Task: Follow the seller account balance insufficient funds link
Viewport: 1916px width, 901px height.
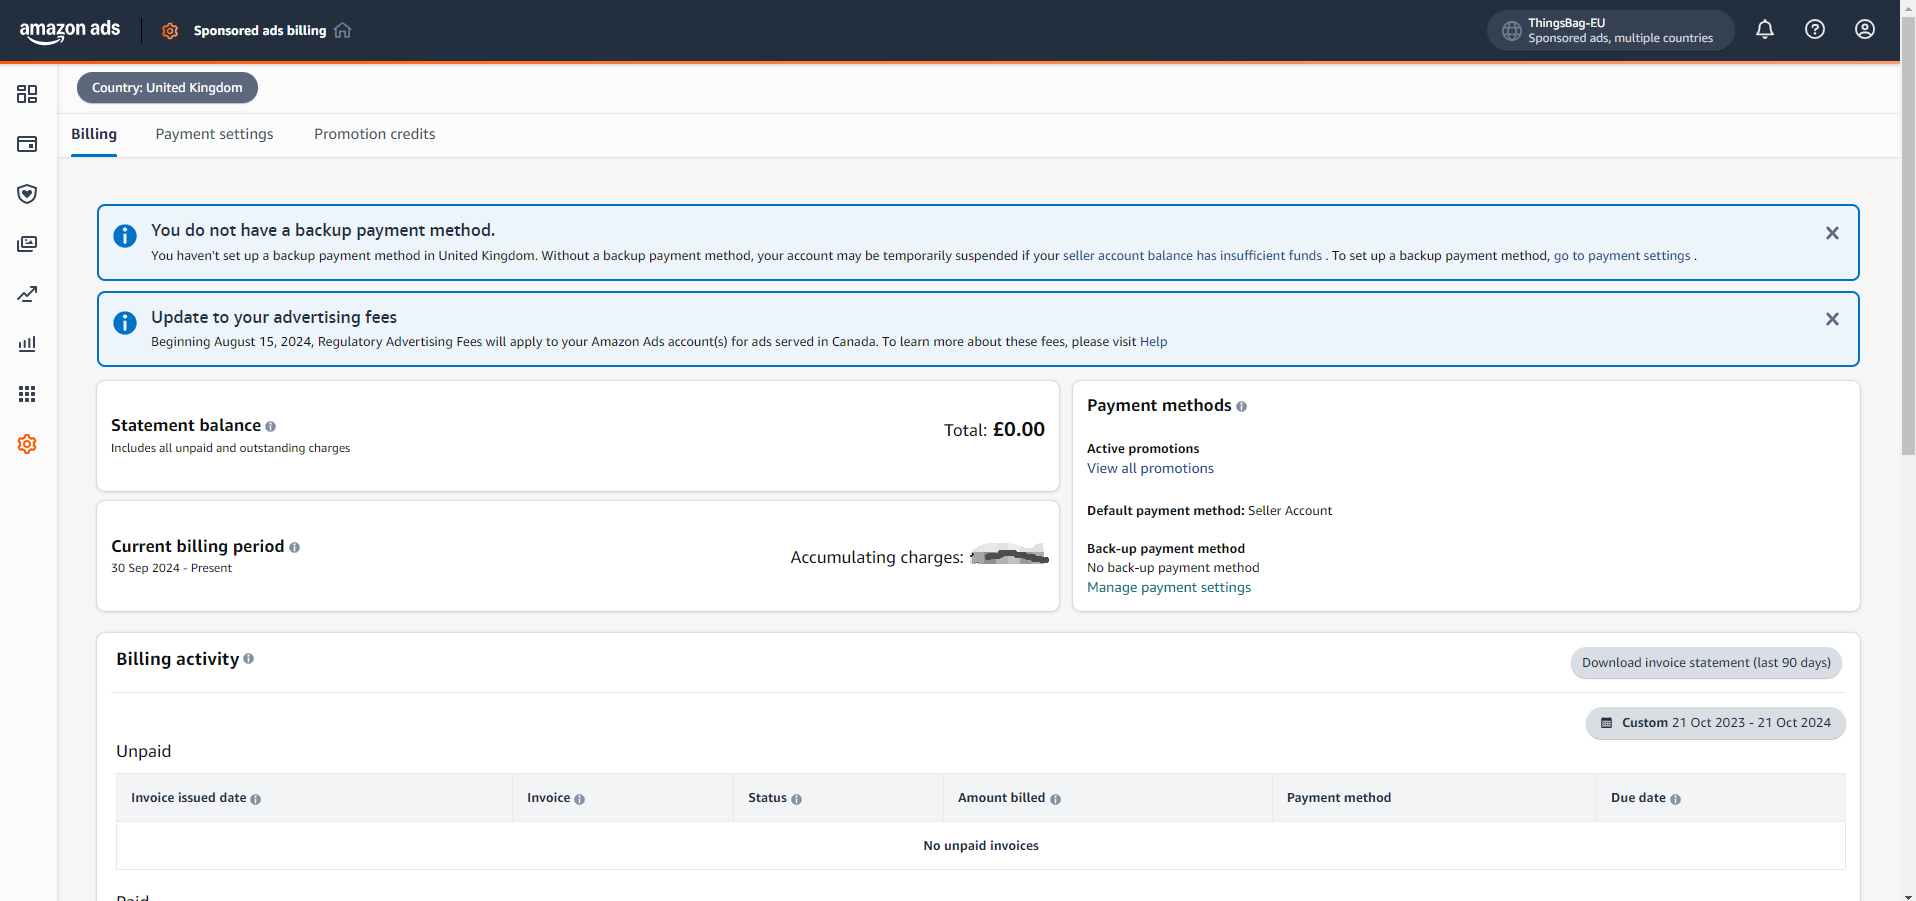Action: (1192, 256)
